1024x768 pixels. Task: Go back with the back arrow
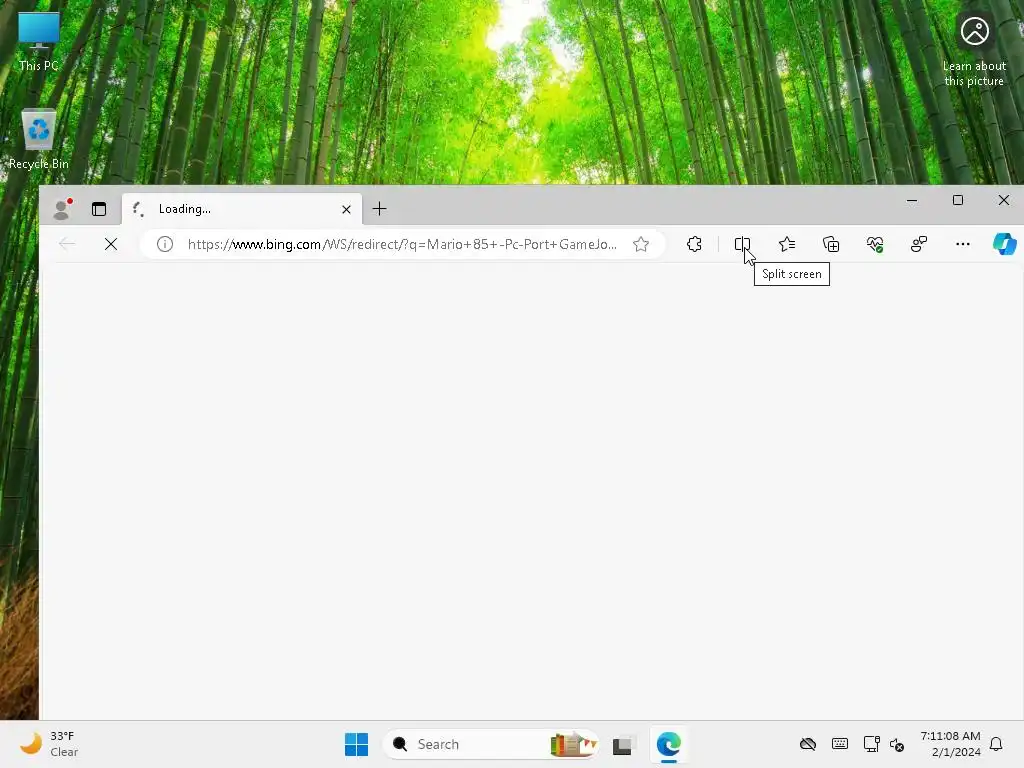pyautogui.click(x=67, y=244)
